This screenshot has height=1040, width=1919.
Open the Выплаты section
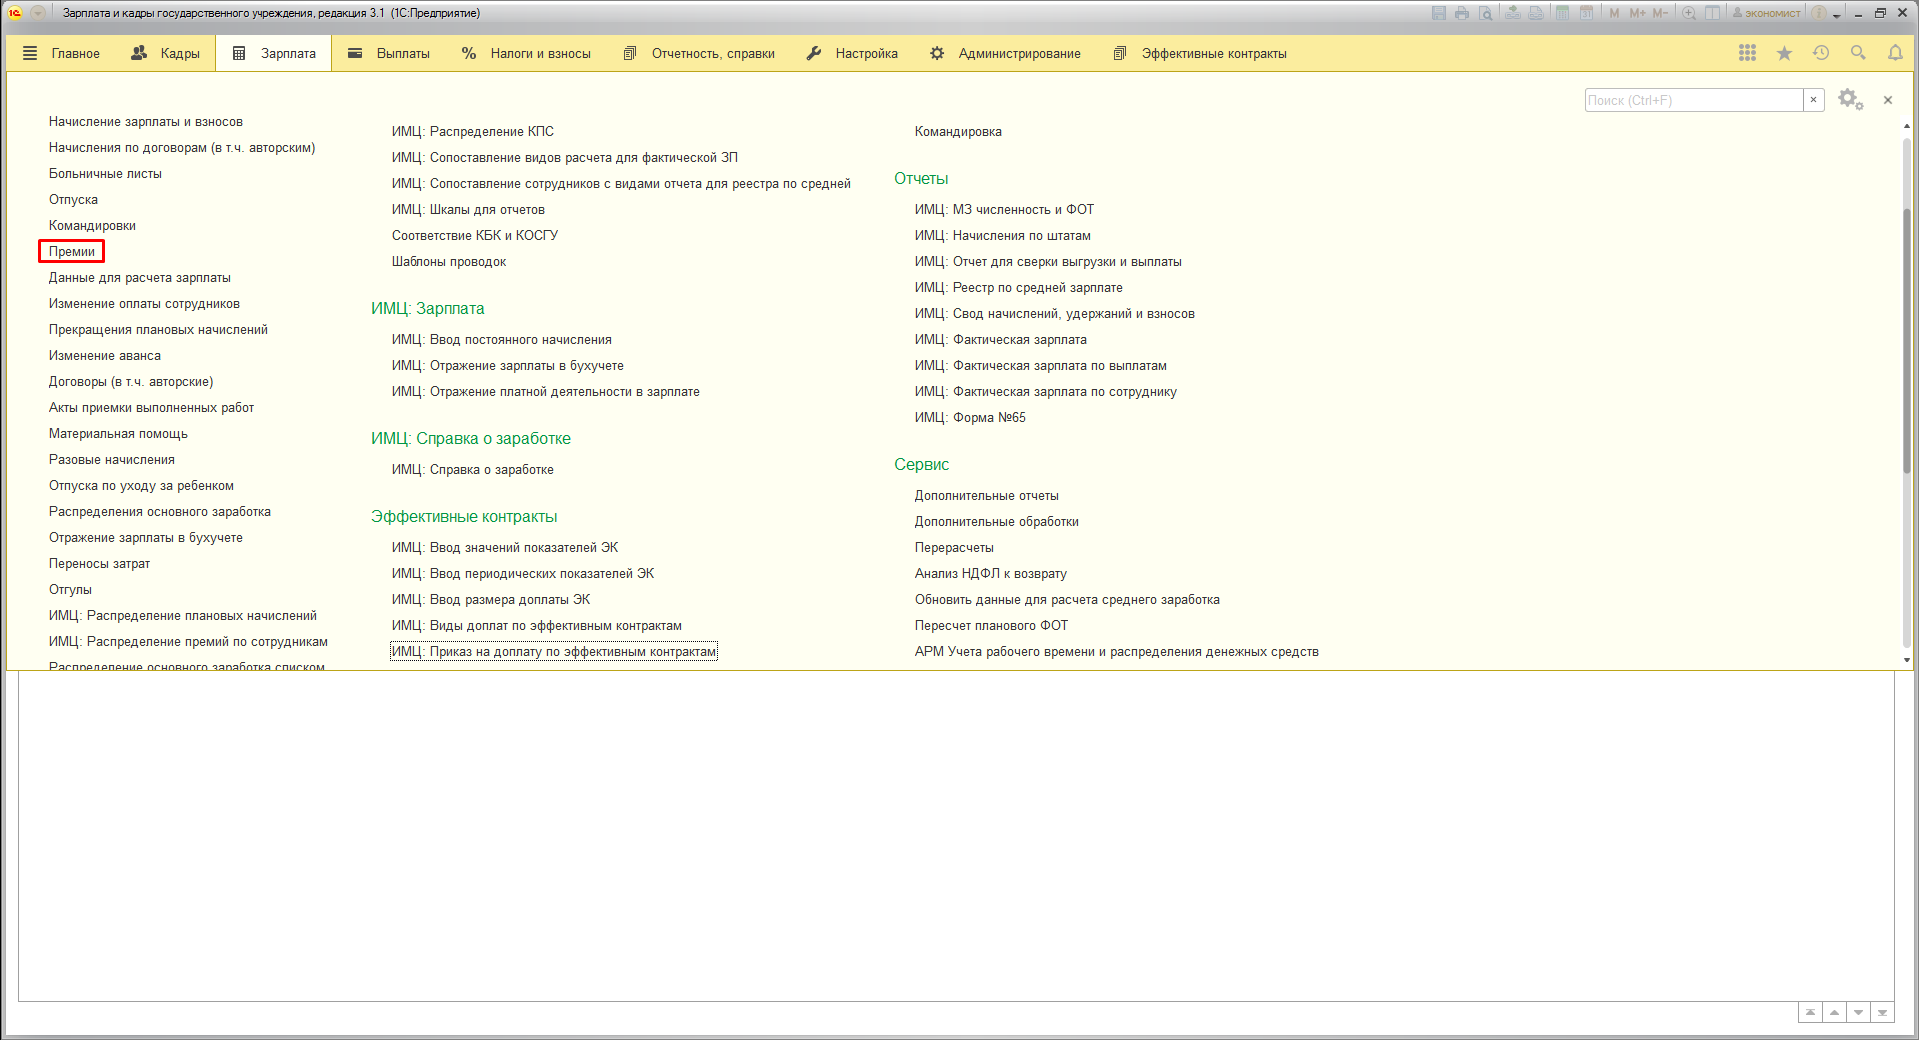pyautogui.click(x=389, y=54)
